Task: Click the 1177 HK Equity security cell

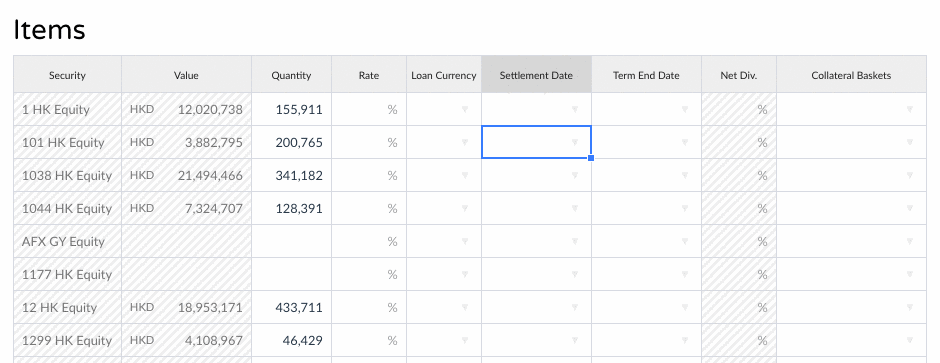Action: tap(67, 274)
